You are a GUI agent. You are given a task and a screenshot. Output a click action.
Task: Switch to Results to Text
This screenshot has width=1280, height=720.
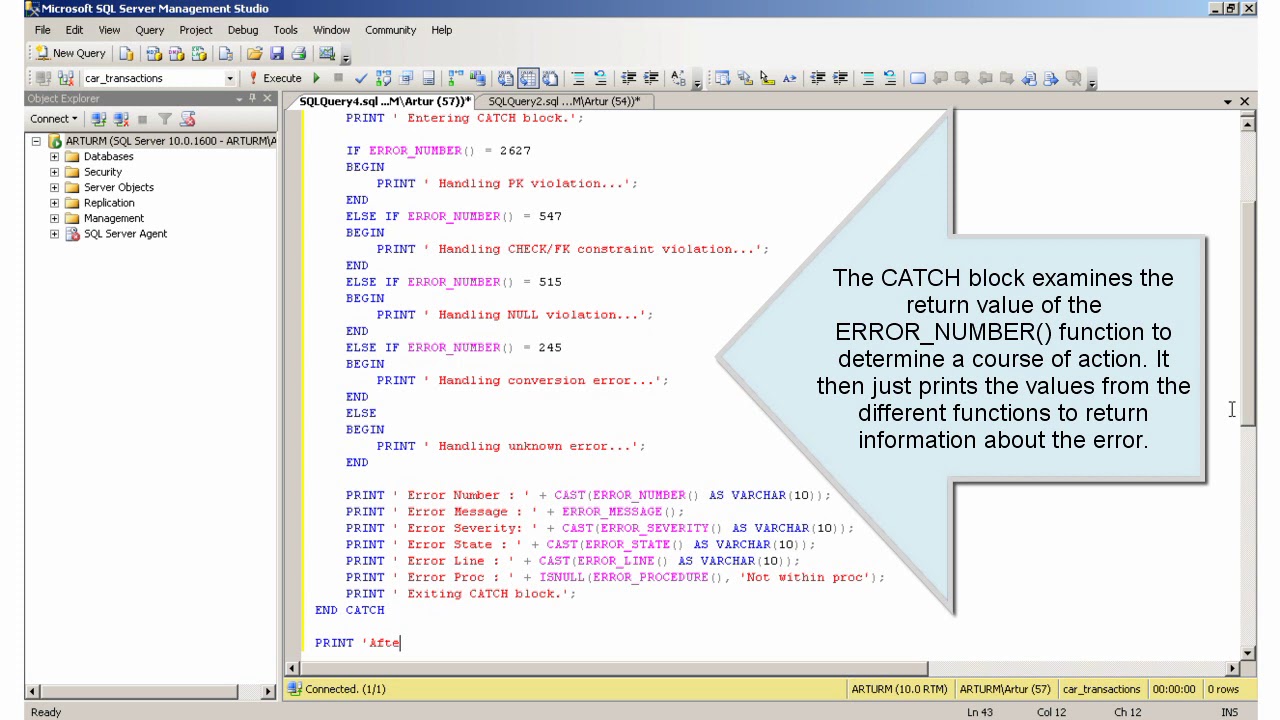click(x=506, y=78)
